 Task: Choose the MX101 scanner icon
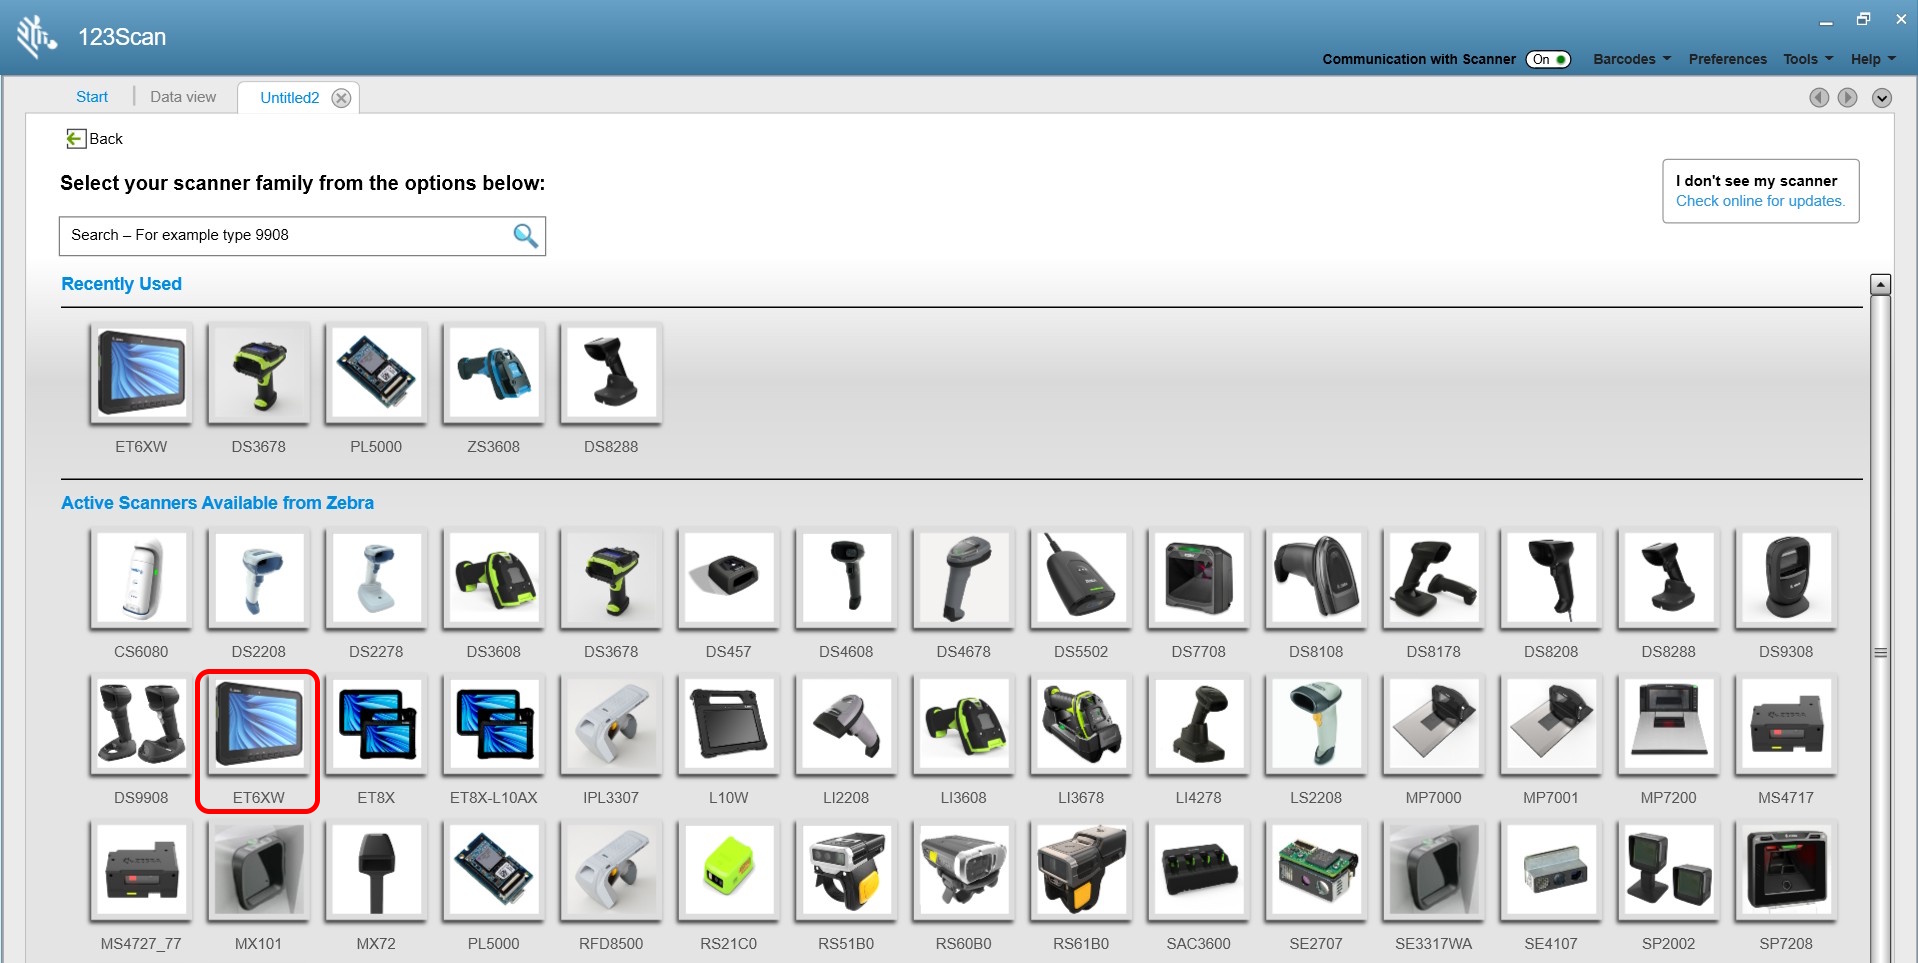(259, 870)
